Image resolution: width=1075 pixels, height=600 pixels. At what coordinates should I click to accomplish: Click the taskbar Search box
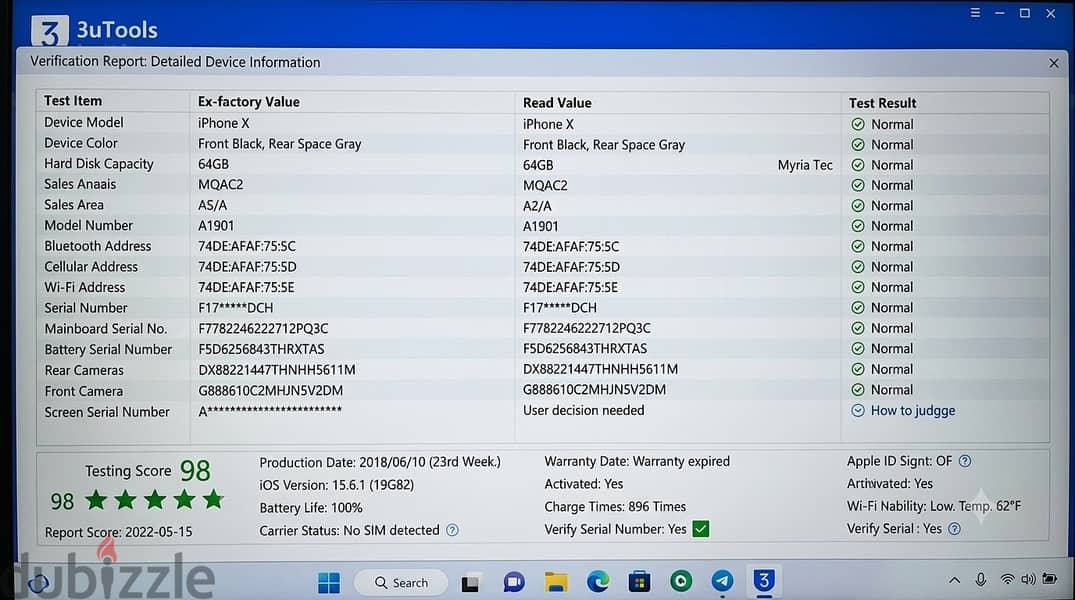pyautogui.click(x=401, y=583)
